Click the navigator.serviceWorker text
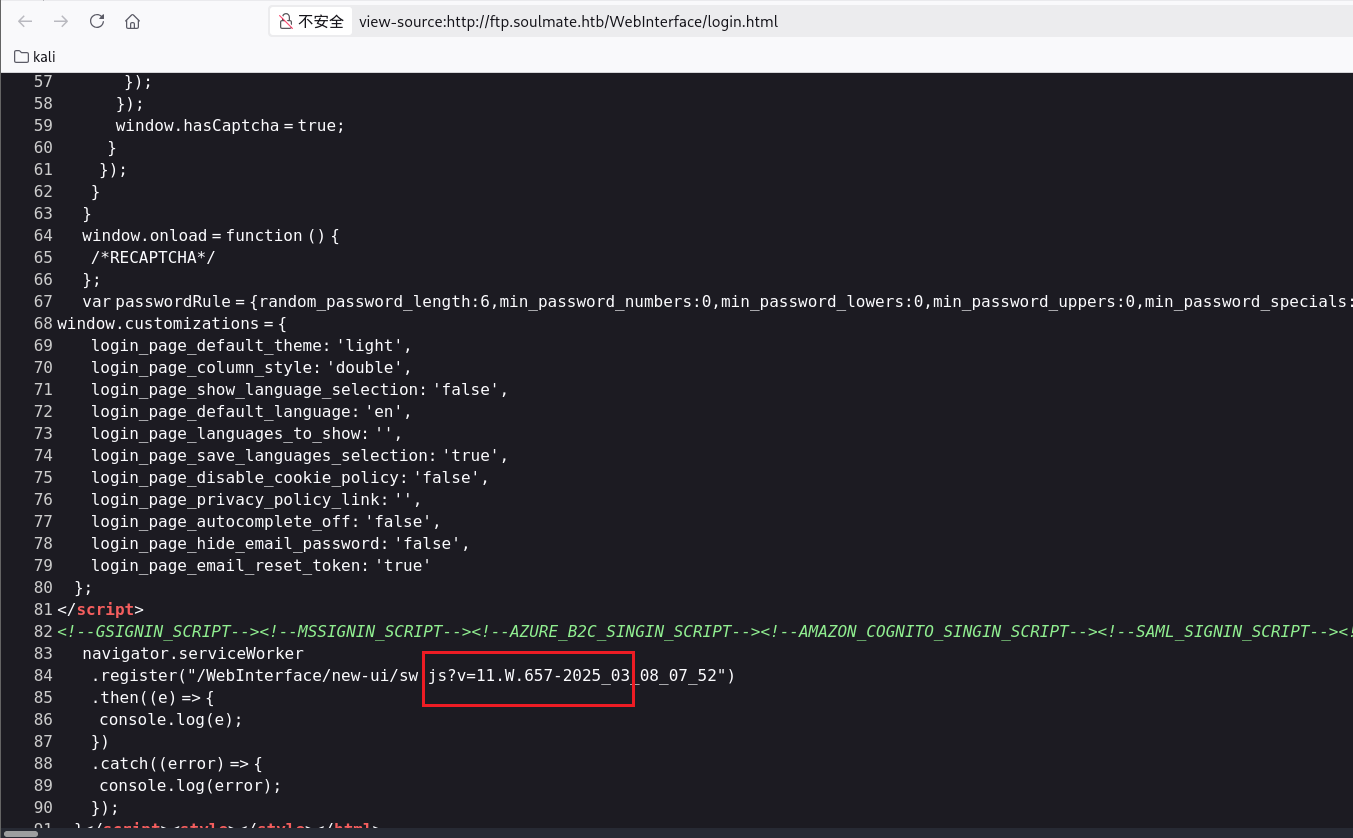 (192, 654)
